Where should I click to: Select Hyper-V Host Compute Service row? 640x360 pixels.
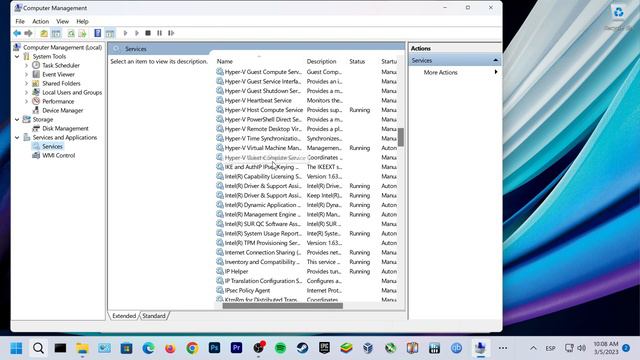(306, 110)
